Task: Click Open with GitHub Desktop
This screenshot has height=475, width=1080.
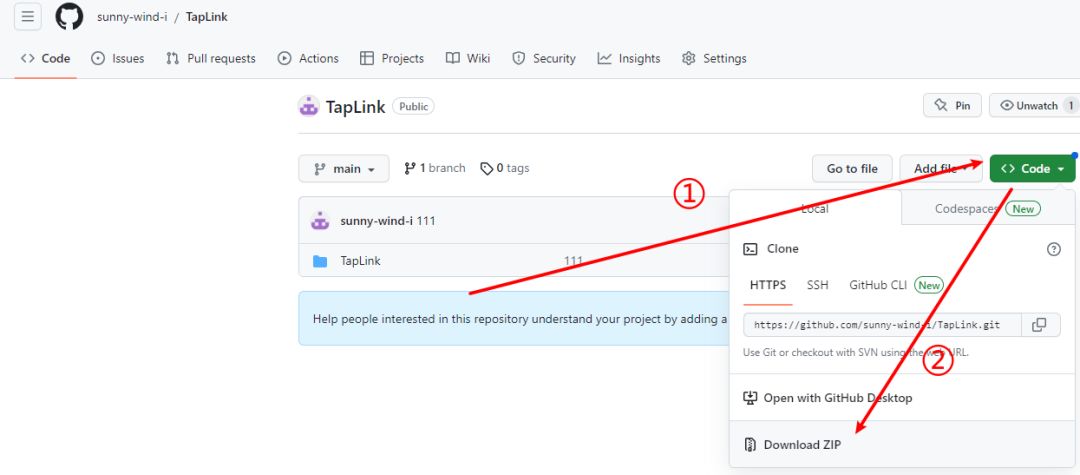Action: (902, 398)
